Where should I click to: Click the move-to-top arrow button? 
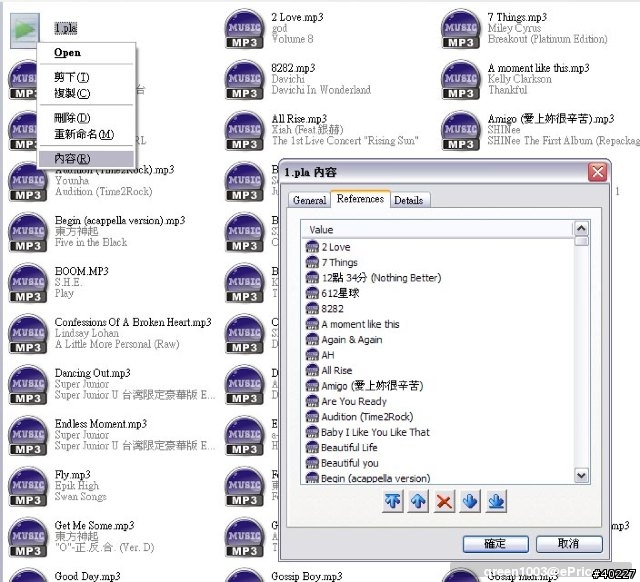tap(393, 501)
